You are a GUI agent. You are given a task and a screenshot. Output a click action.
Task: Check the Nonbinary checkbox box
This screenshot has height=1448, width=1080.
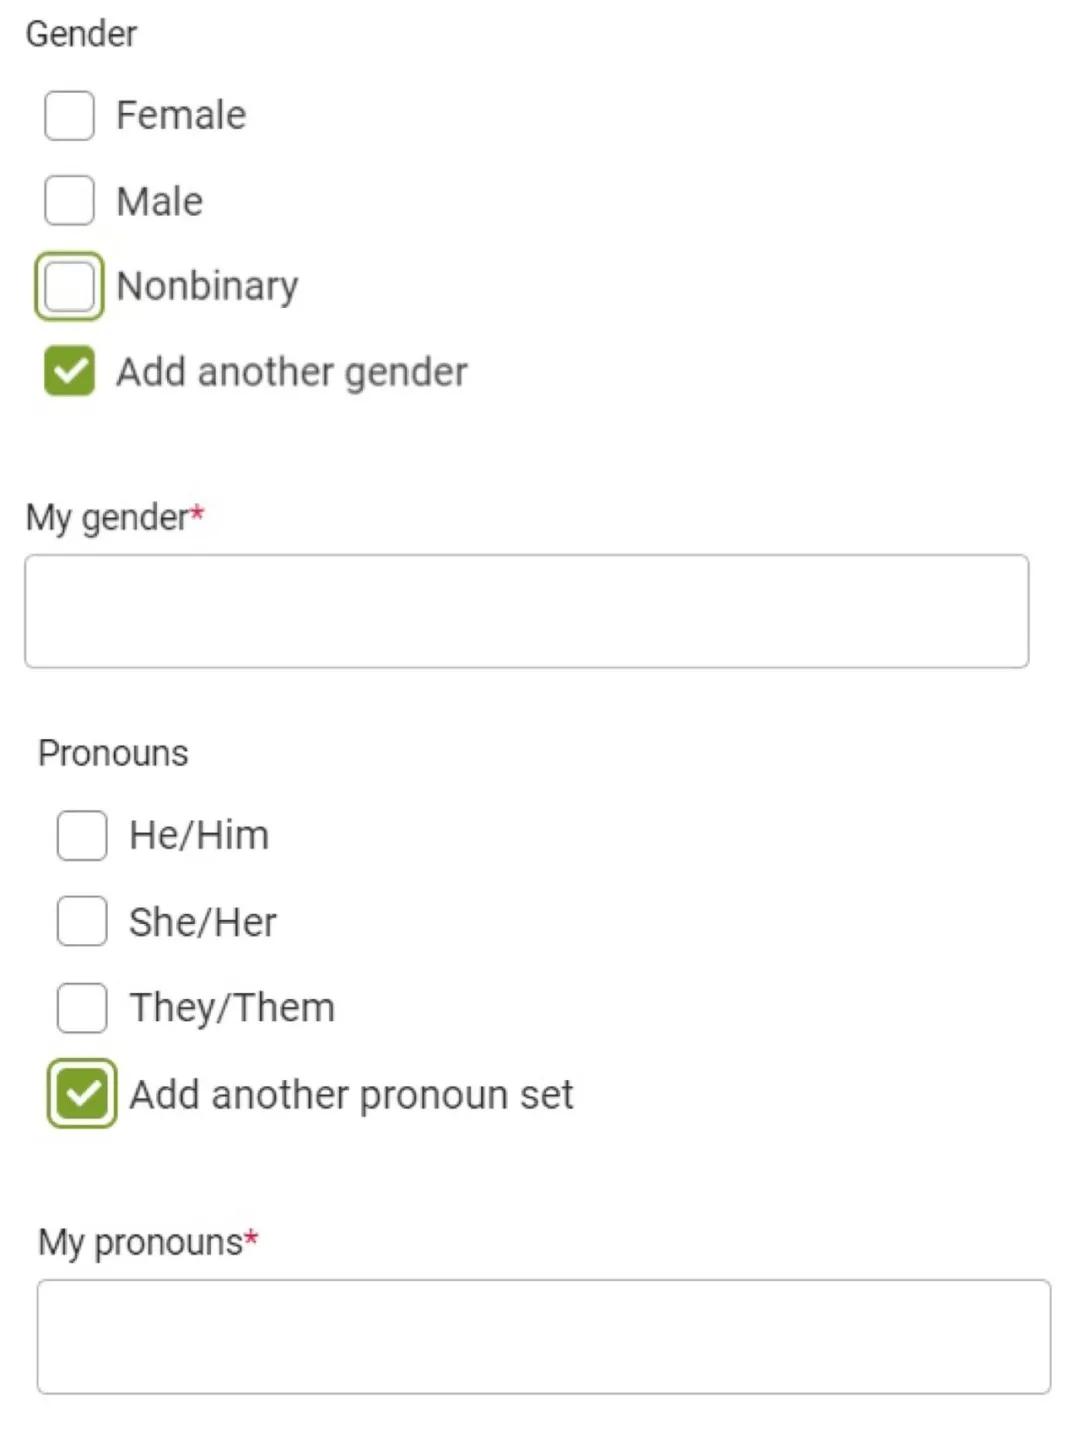tap(69, 287)
